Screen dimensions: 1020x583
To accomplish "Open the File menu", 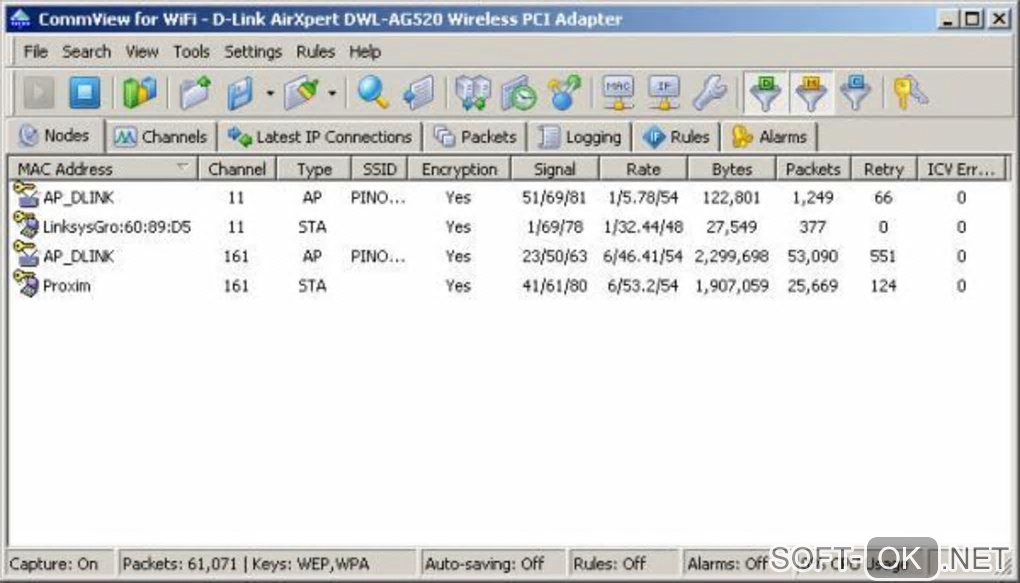I will (x=36, y=51).
